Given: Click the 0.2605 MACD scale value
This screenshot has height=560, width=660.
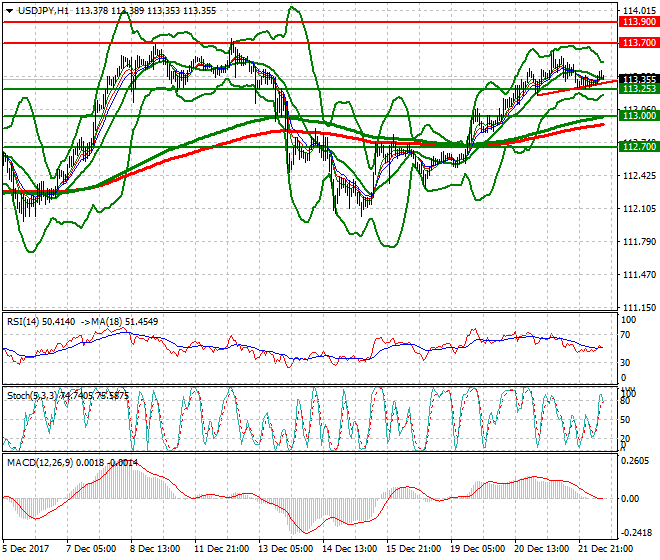Looking at the screenshot, I should pyautogui.click(x=635, y=461).
